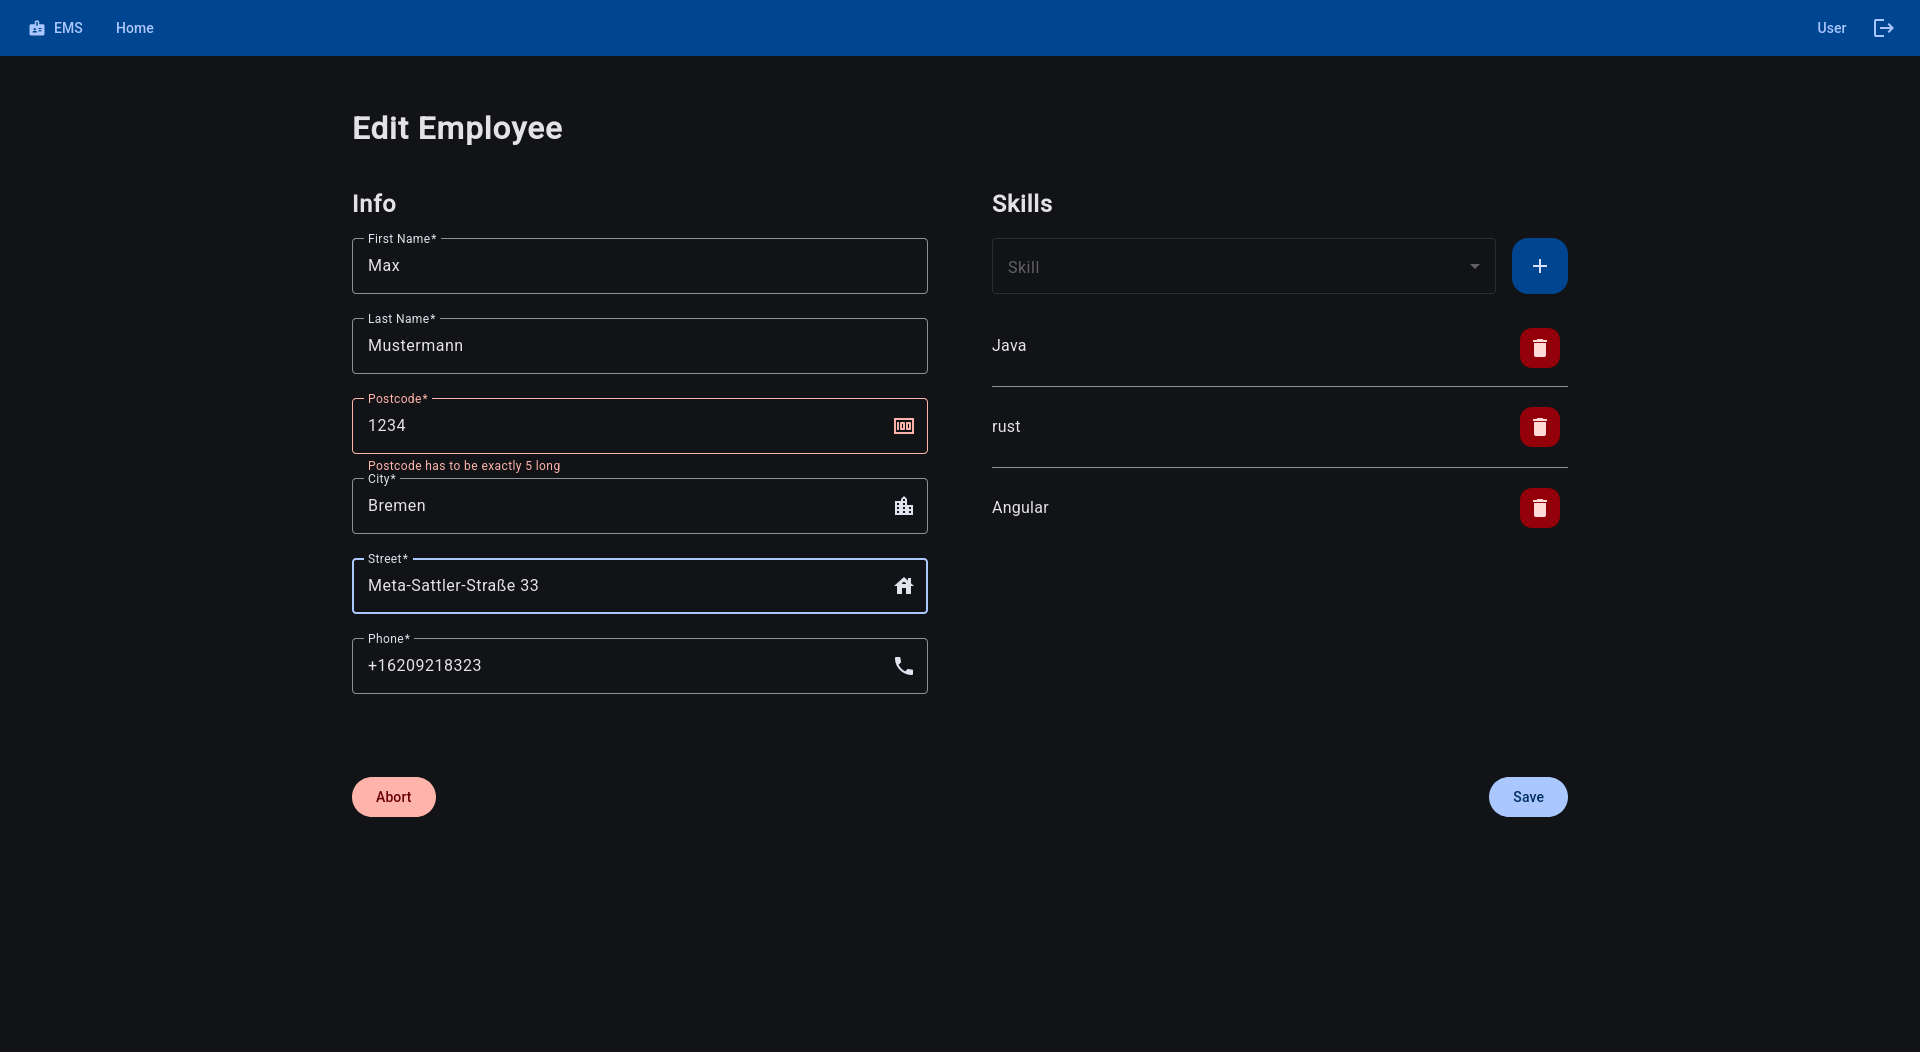
Task: Save the employee changes
Action: [1528, 797]
